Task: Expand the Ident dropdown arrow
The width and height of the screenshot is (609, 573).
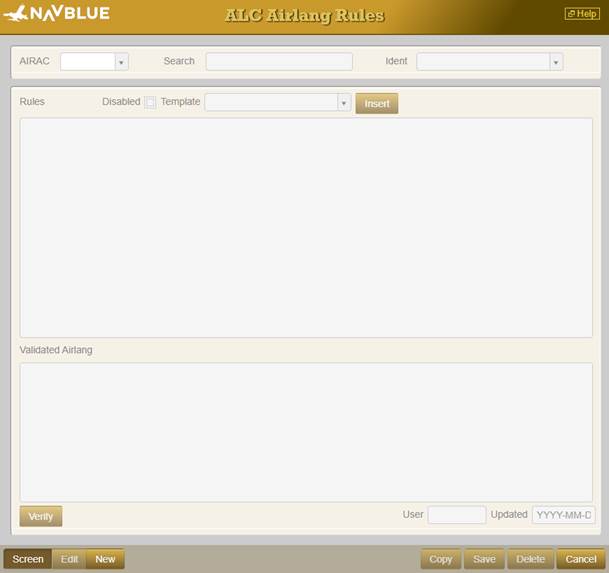Action: tap(556, 62)
